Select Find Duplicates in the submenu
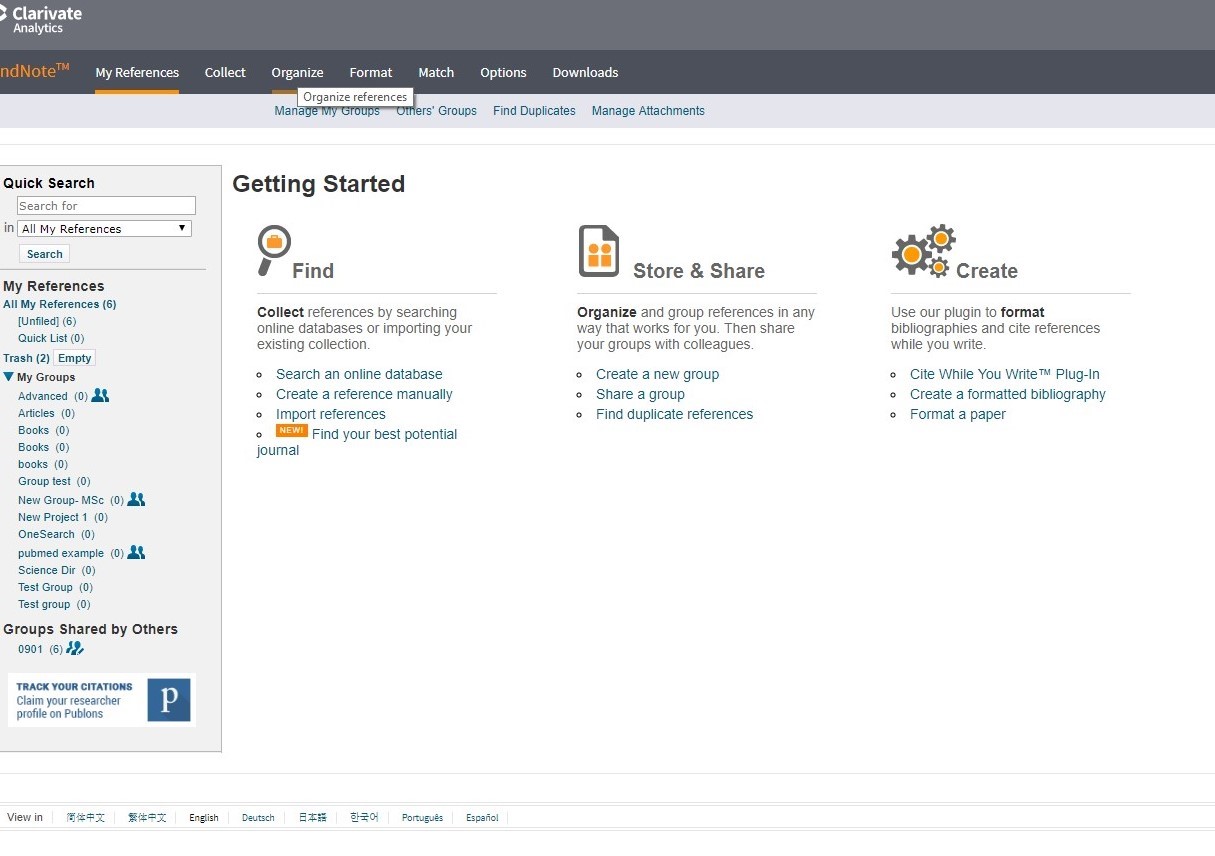This screenshot has width=1215, height=856. tap(534, 111)
